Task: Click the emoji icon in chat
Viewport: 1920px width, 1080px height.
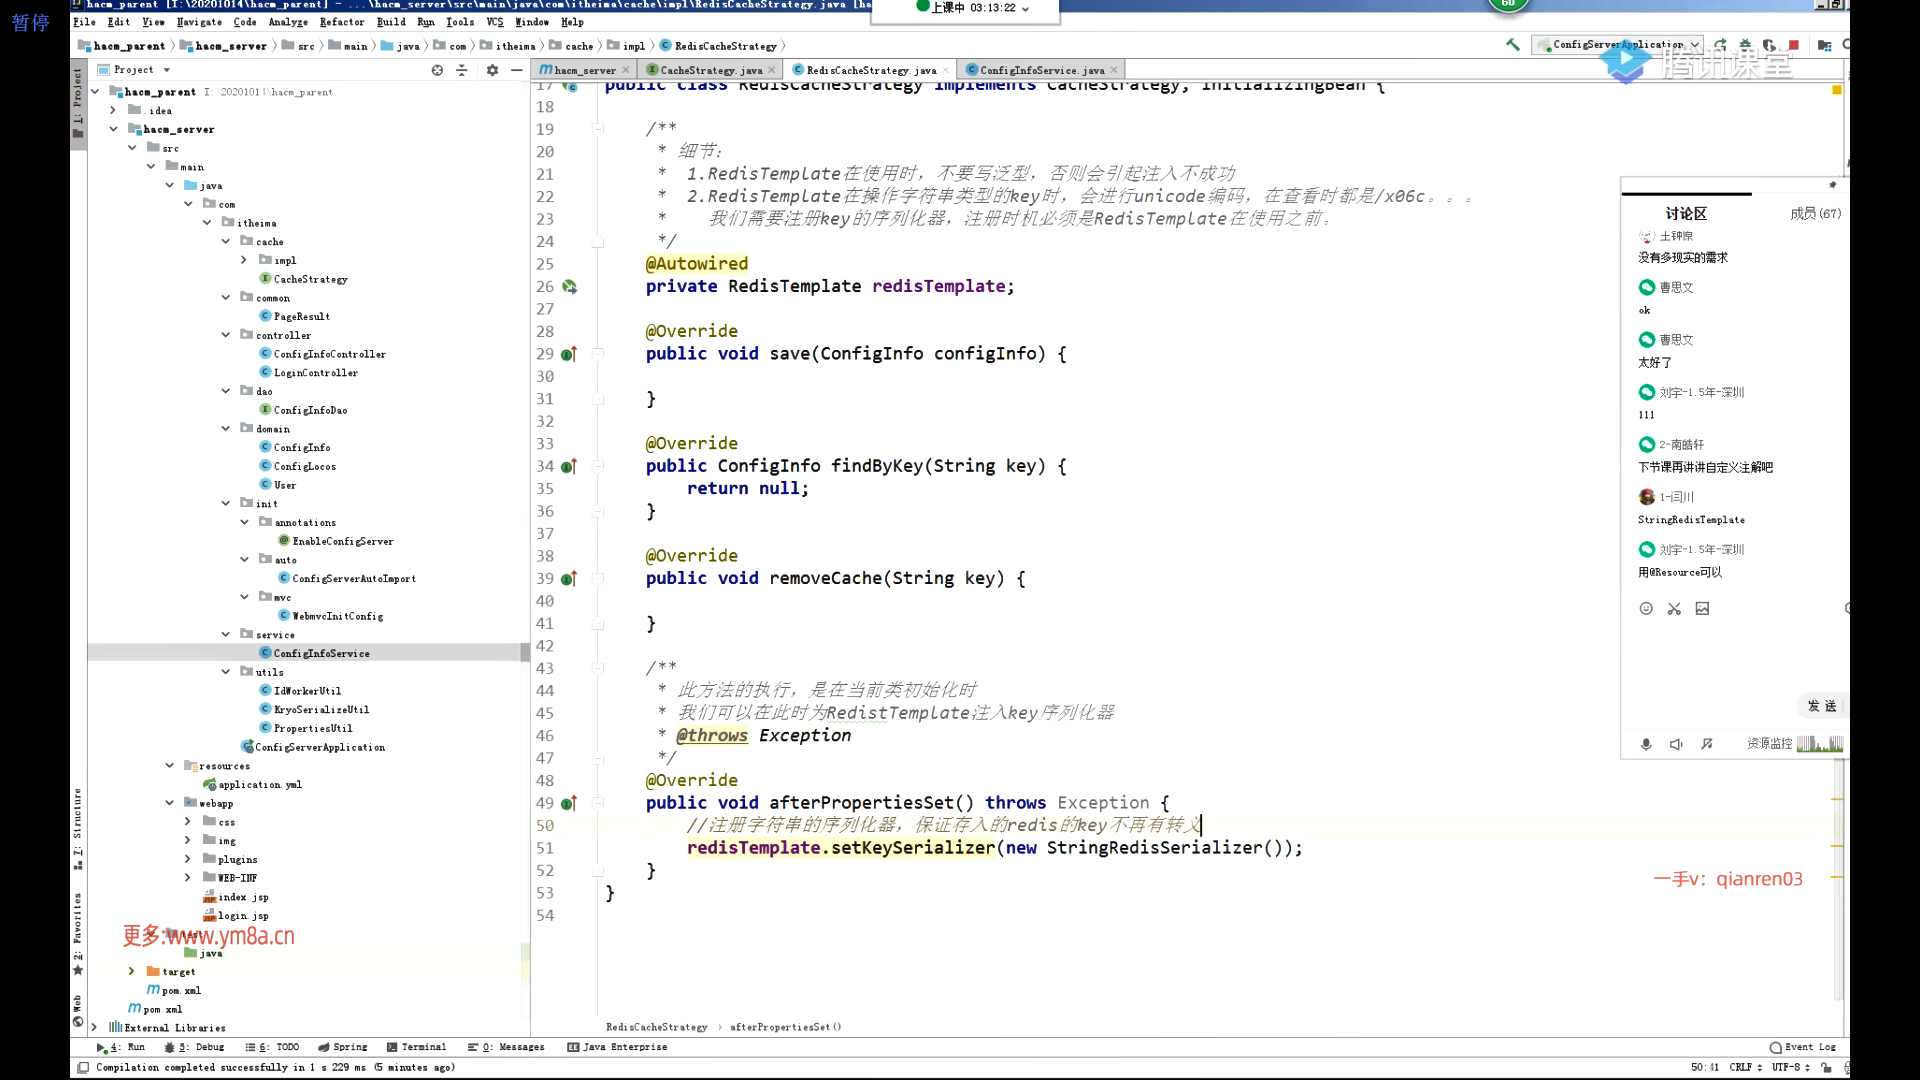Action: [x=1646, y=608]
